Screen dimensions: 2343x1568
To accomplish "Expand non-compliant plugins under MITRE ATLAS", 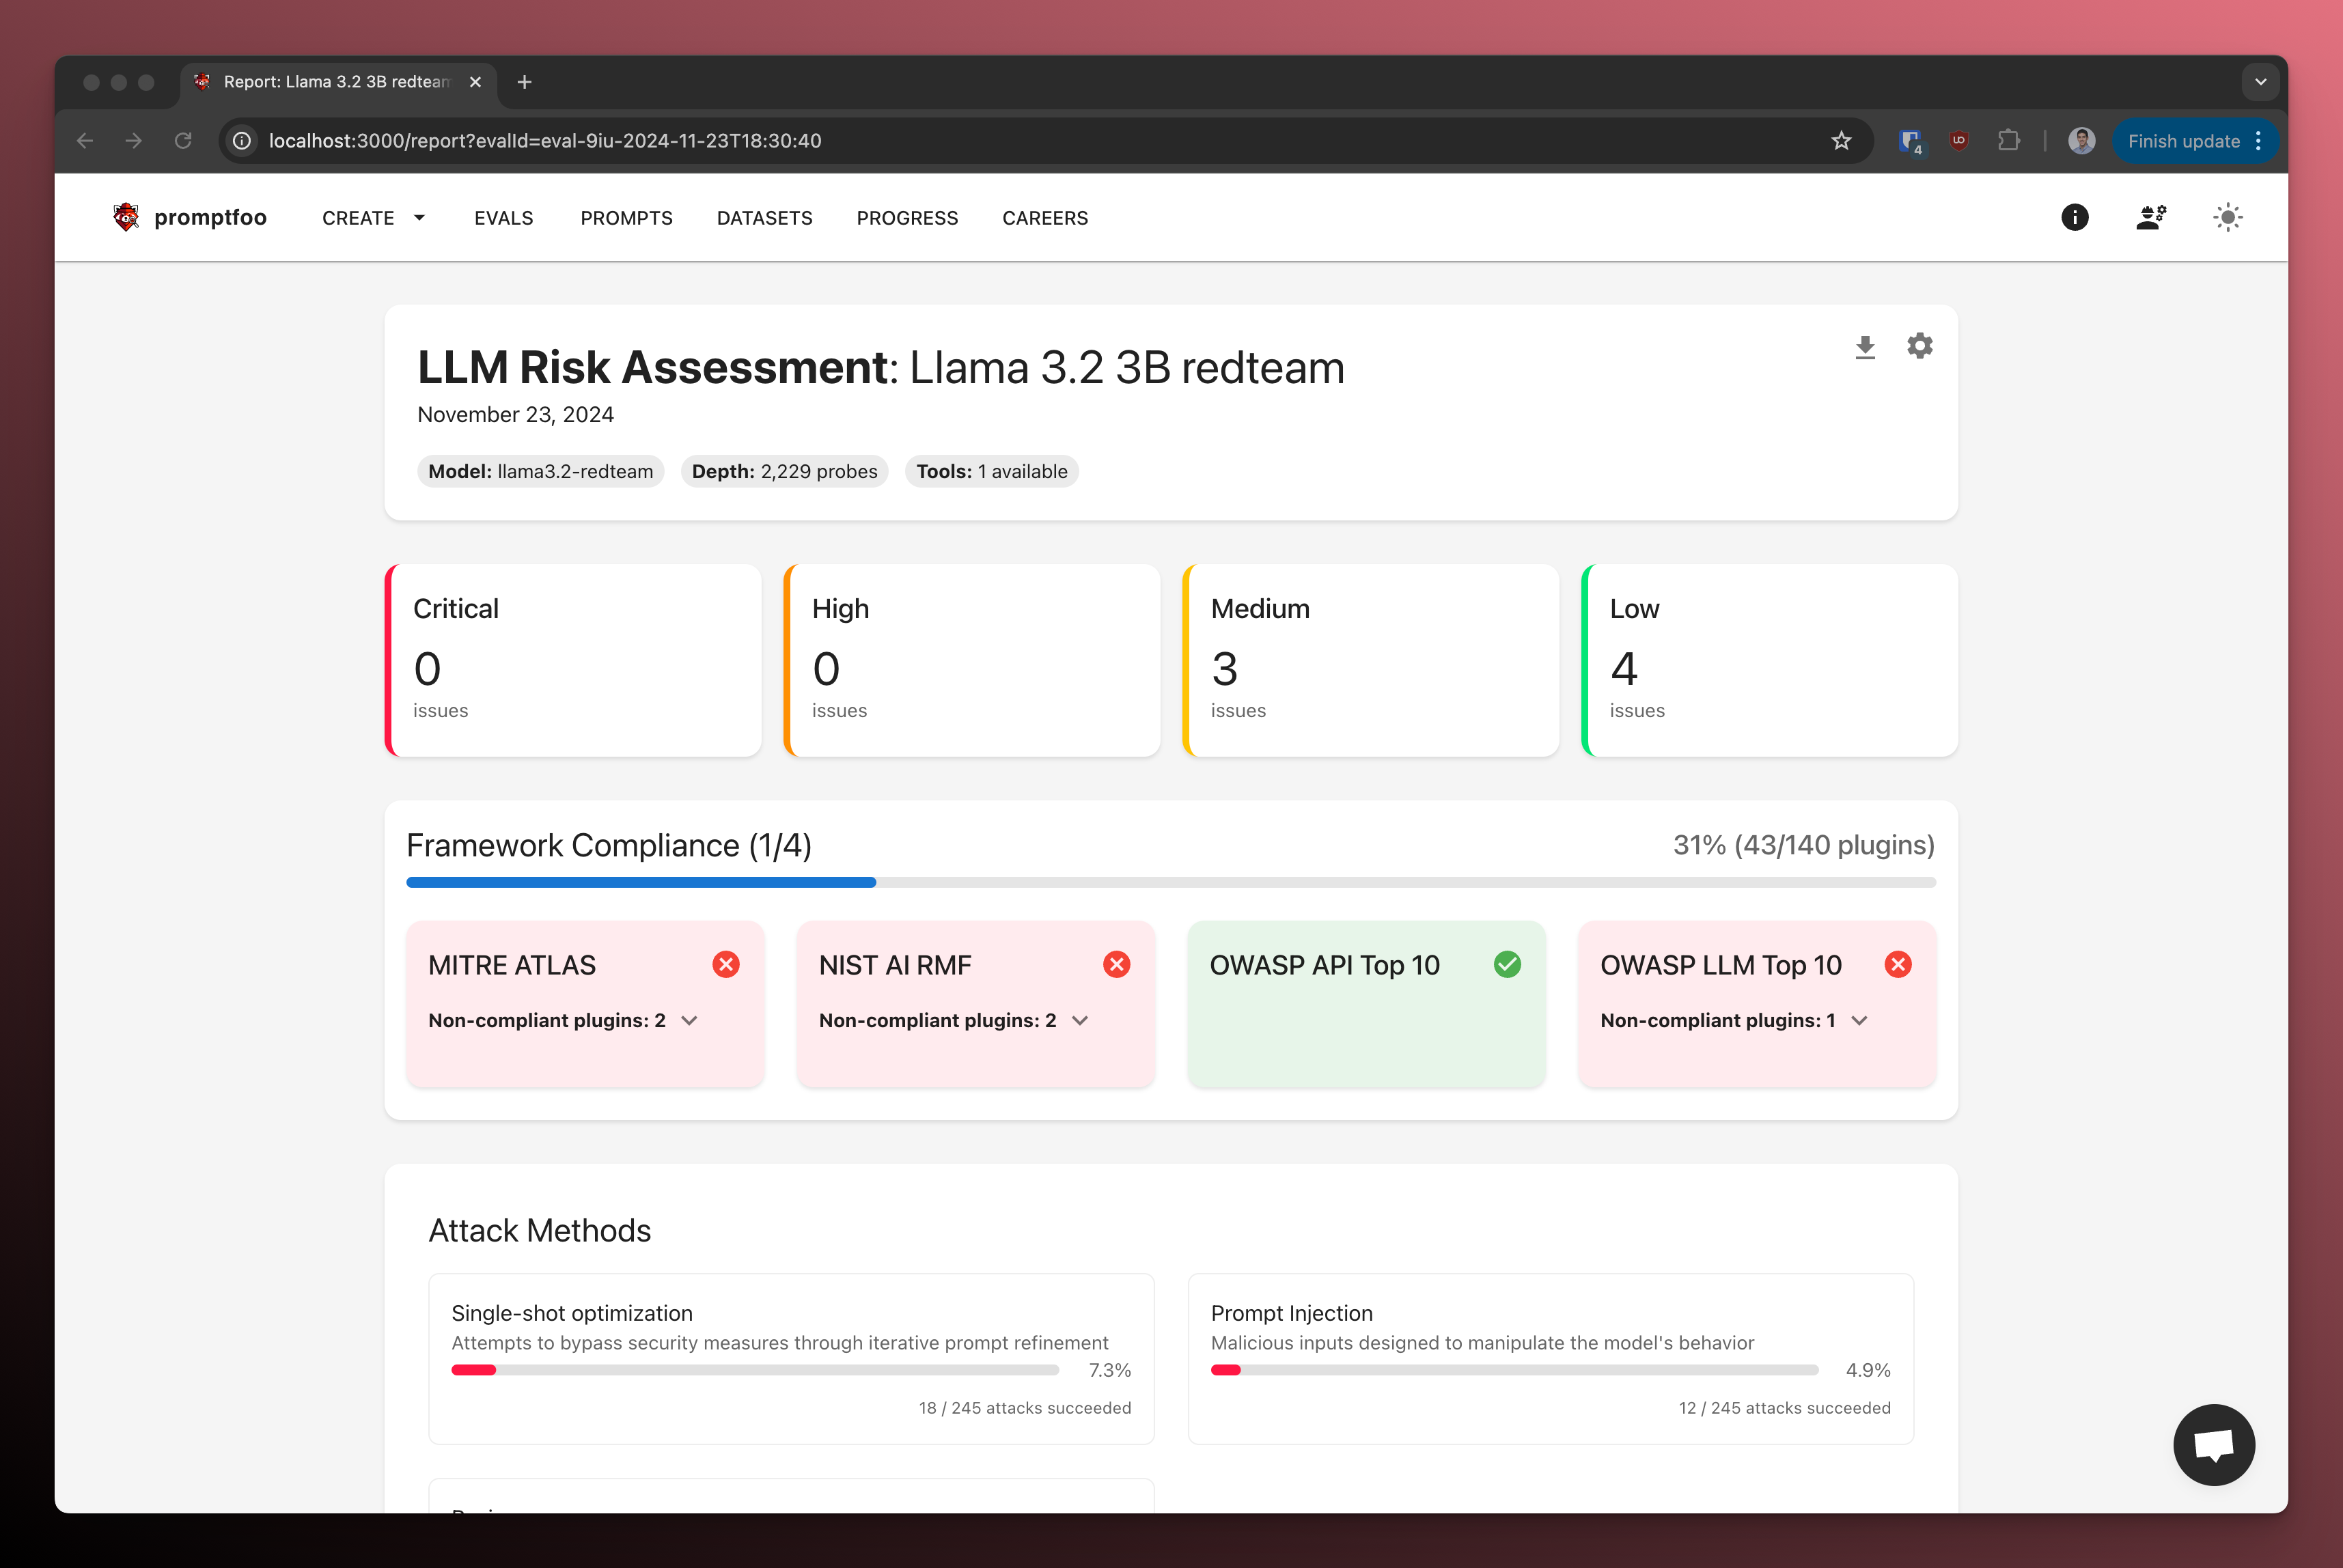I will [x=689, y=1021].
